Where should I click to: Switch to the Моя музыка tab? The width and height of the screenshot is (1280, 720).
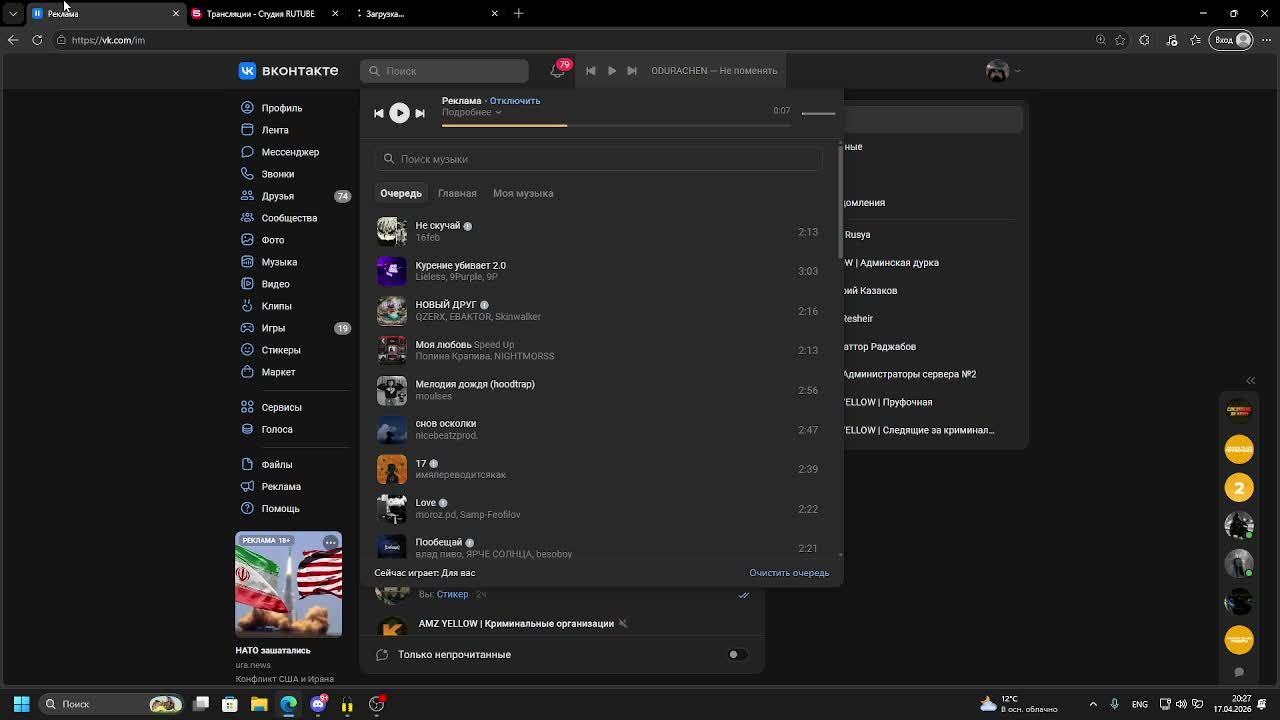click(523, 193)
